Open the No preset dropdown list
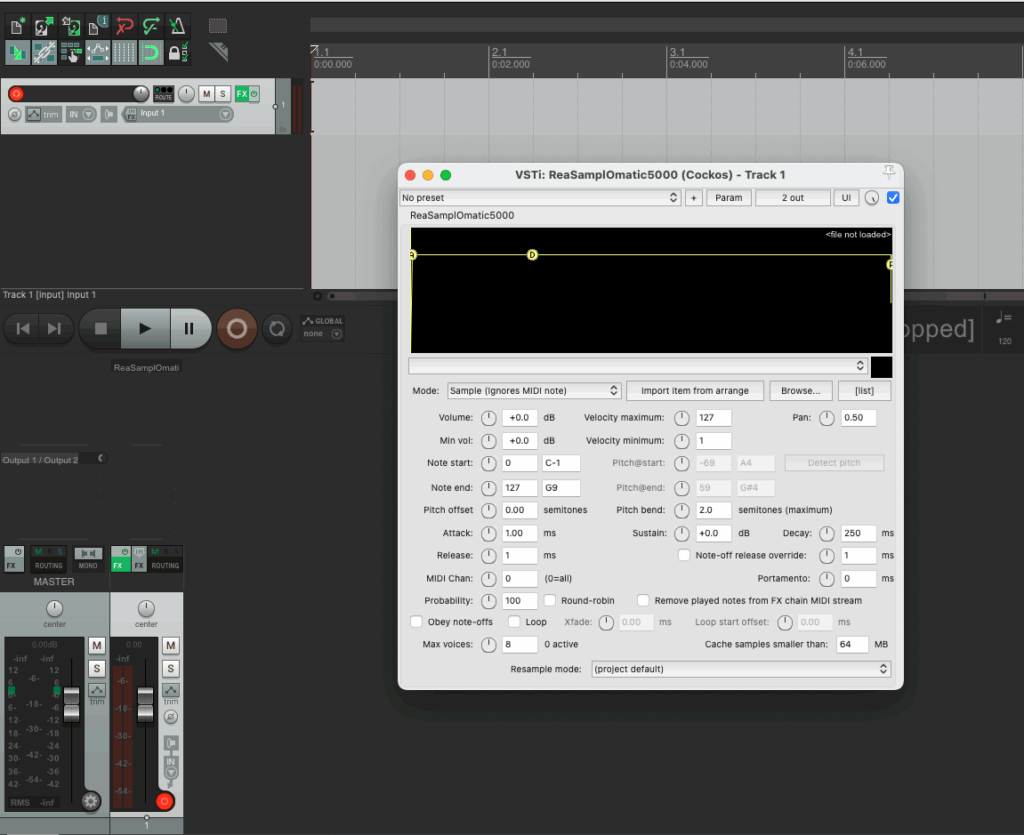The height and width of the screenshot is (835, 1024). pyautogui.click(x=540, y=198)
